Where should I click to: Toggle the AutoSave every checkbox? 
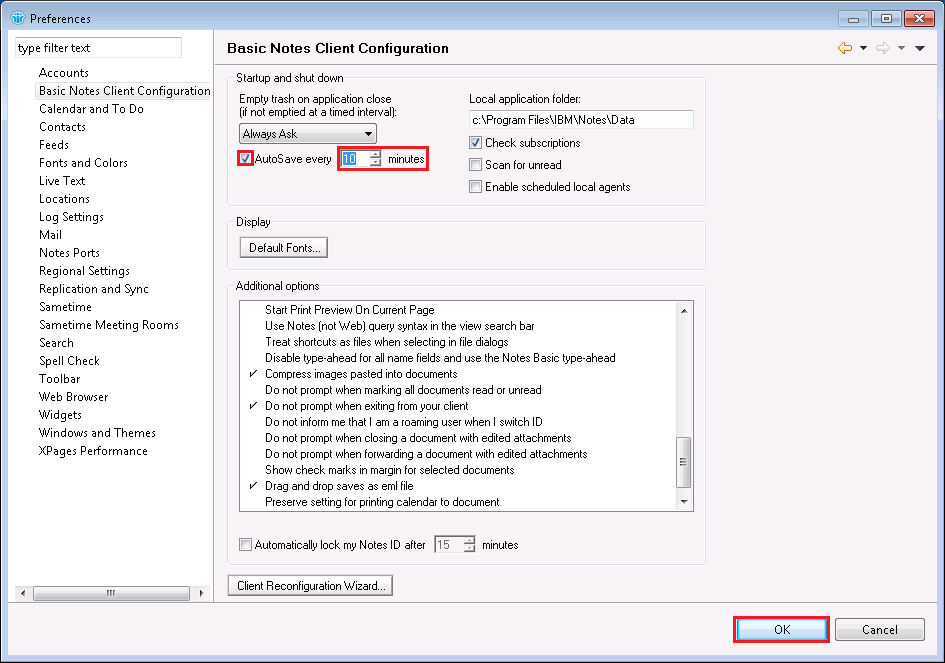pyautogui.click(x=246, y=159)
